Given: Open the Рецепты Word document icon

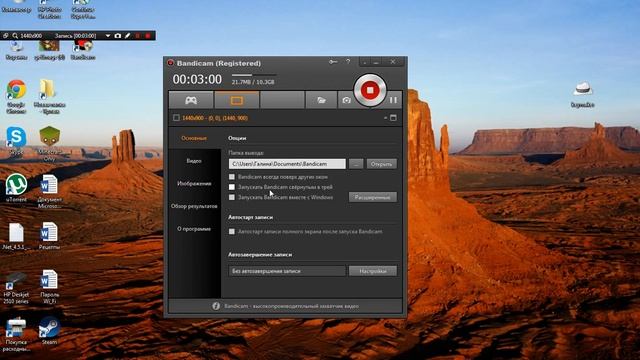Looking at the screenshot, I should [x=49, y=236].
